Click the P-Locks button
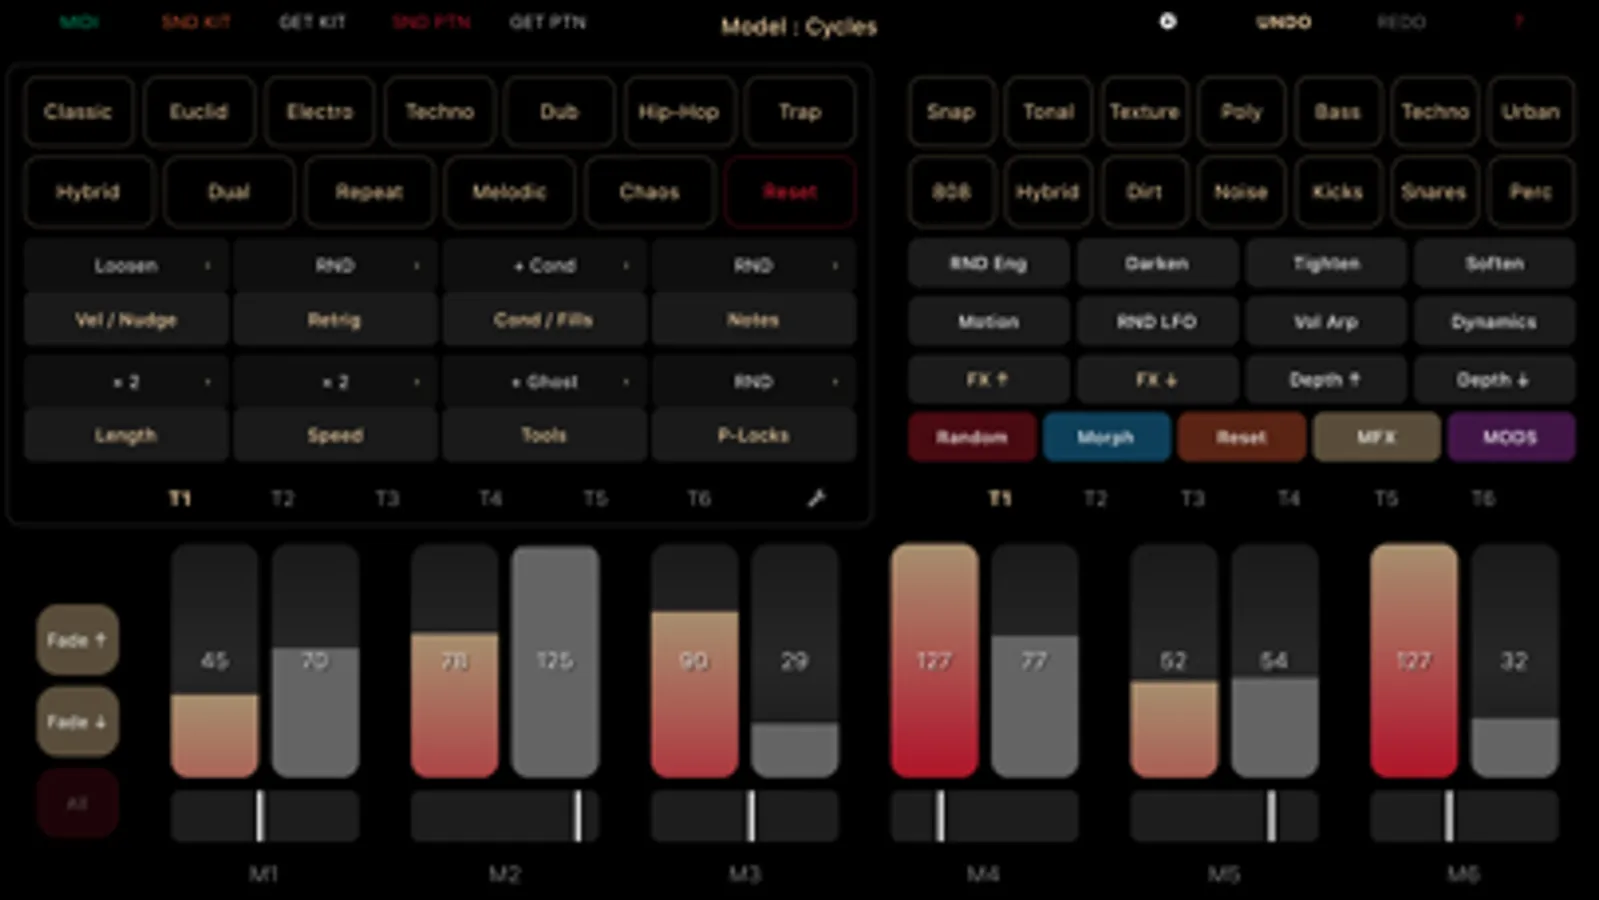 pos(753,435)
